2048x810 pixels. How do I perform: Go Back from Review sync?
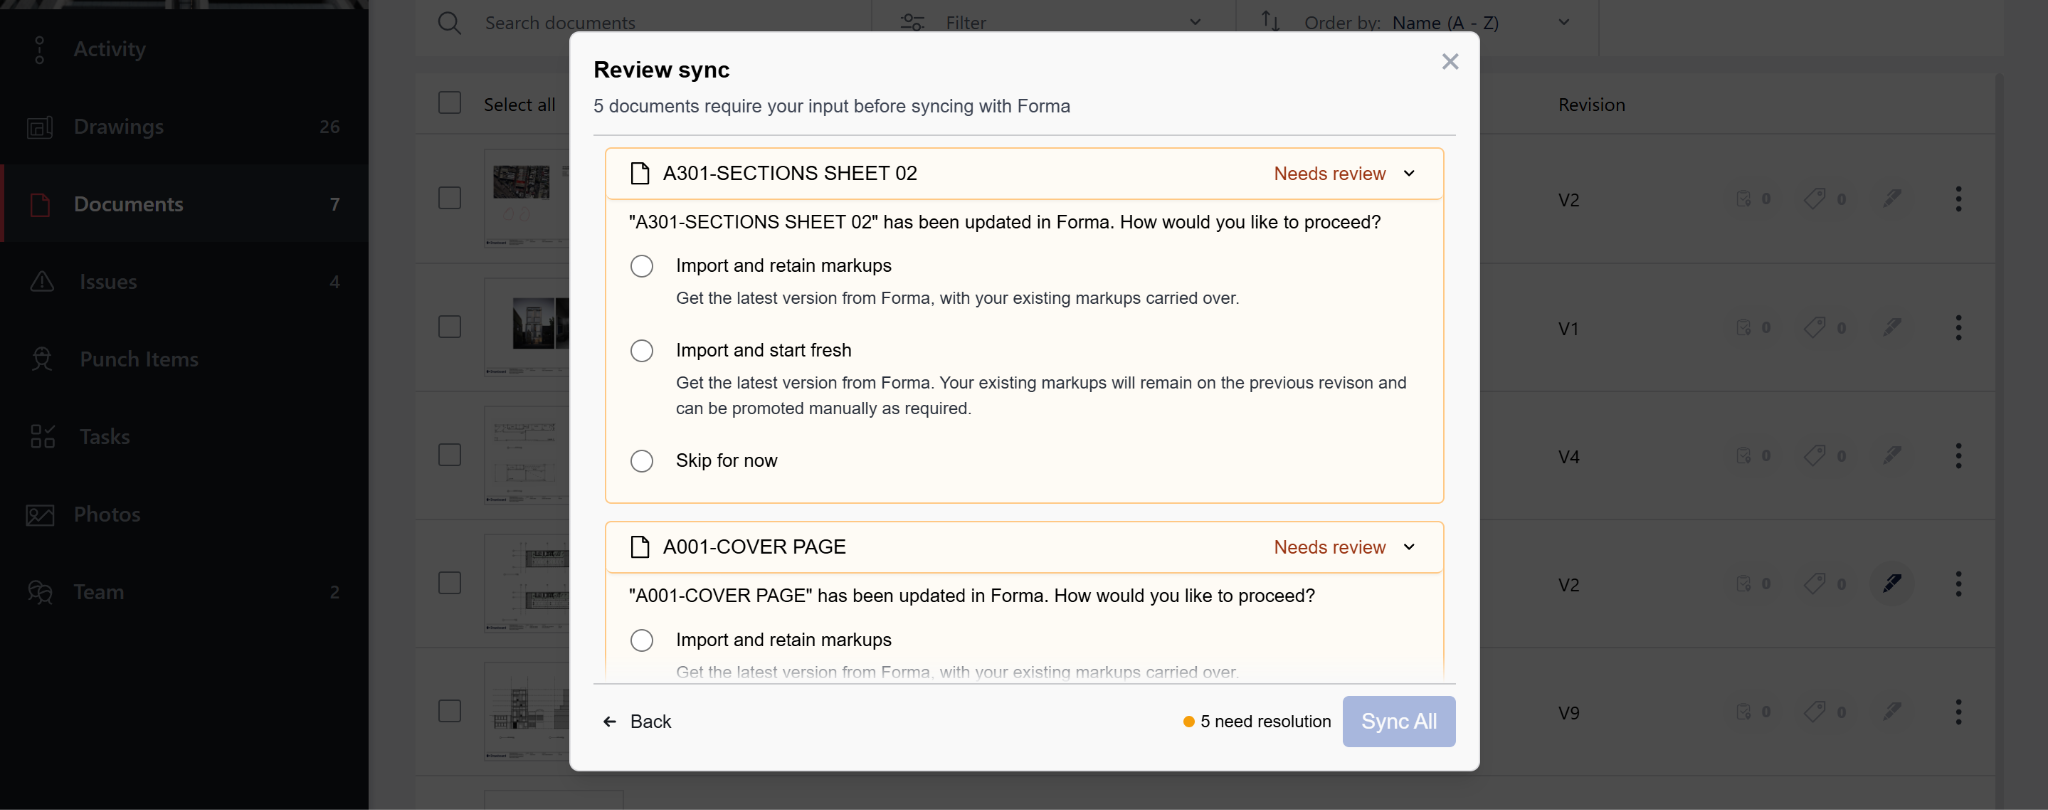click(x=637, y=722)
